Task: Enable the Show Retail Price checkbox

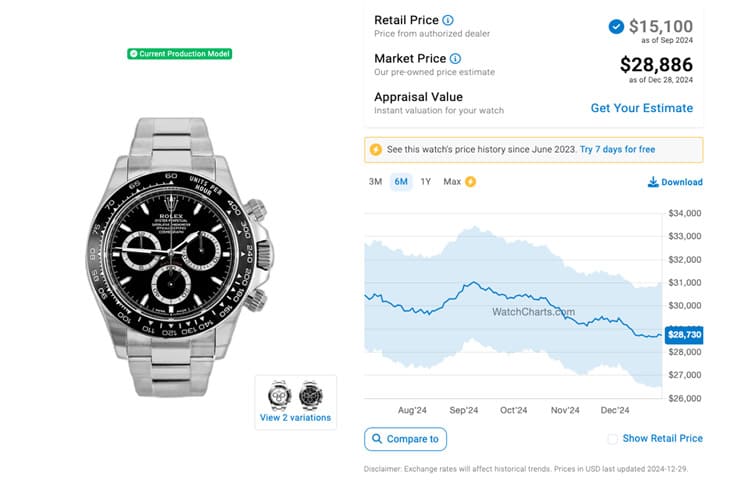Action: click(613, 439)
